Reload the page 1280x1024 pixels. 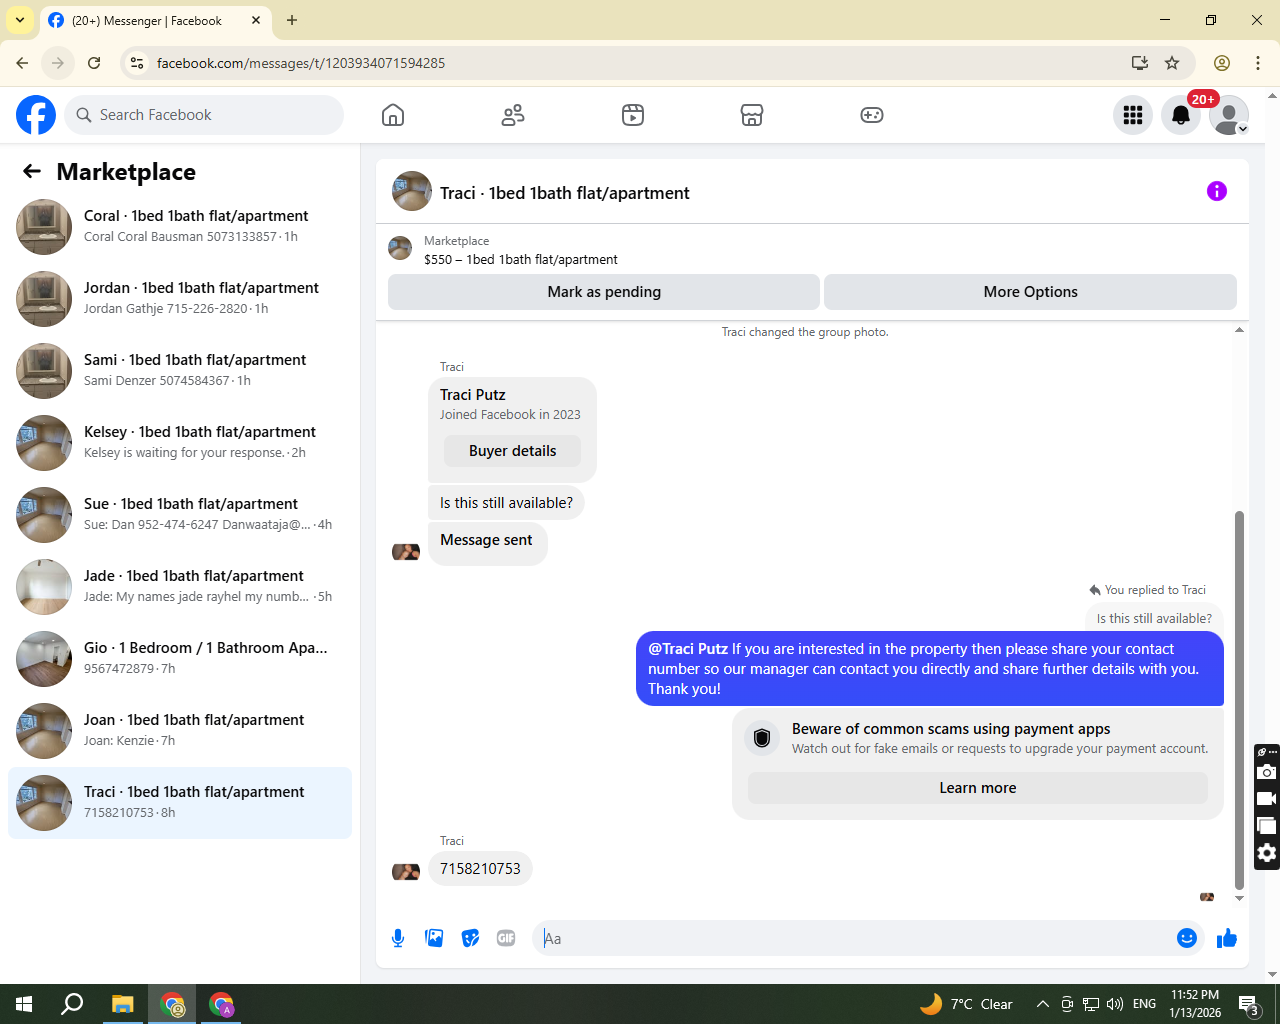pyautogui.click(x=94, y=63)
